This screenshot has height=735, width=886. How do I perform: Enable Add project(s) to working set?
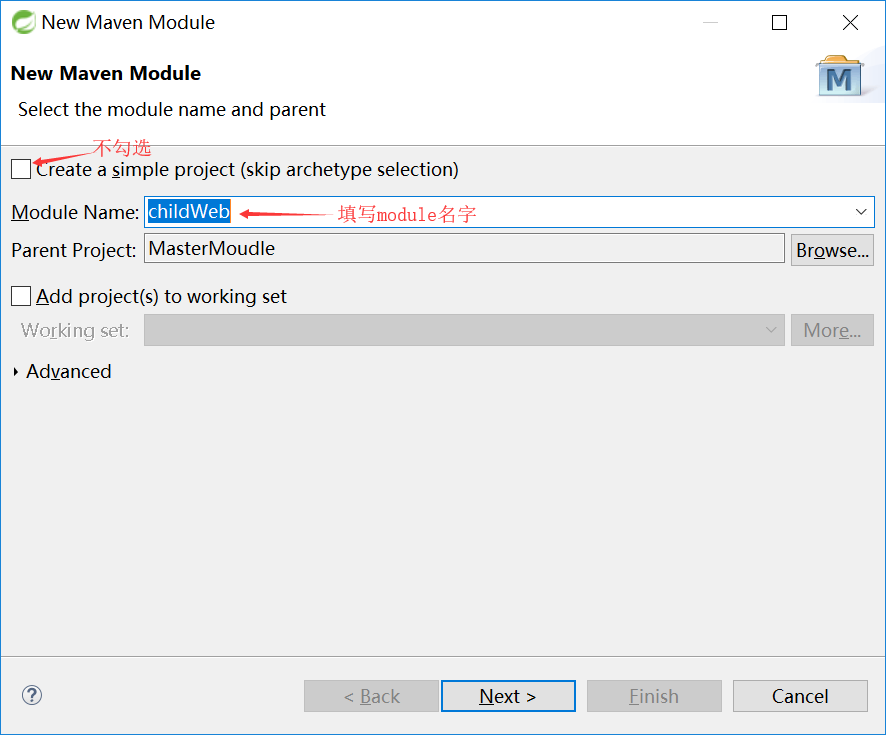pyautogui.click(x=21, y=296)
